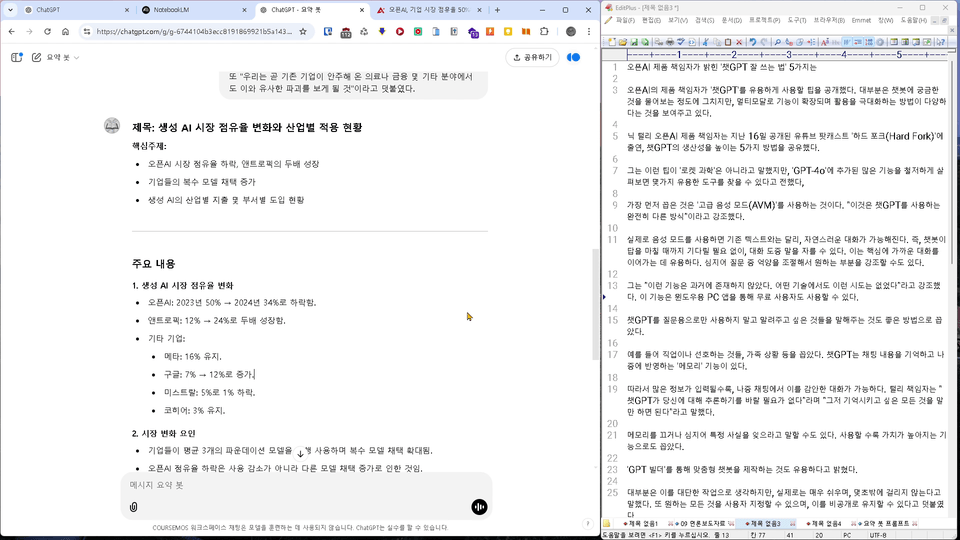Open 문서(D) menu in EditPlus
The width and height of the screenshot is (960, 540).
pyautogui.click(x=731, y=20)
